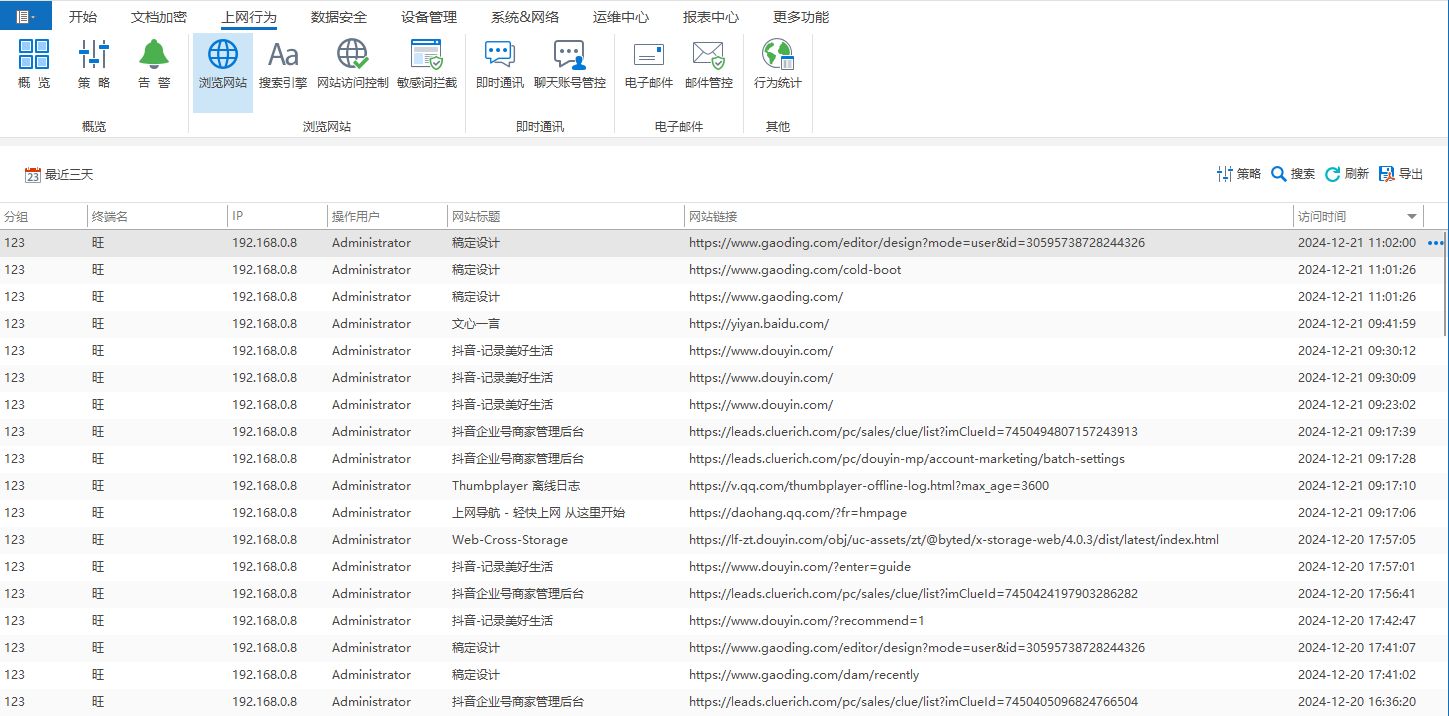Image resolution: width=1449 pixels, height=716 pixels.
Task: Open the 电子邮件 email icon
Action: tap(648, 64)
